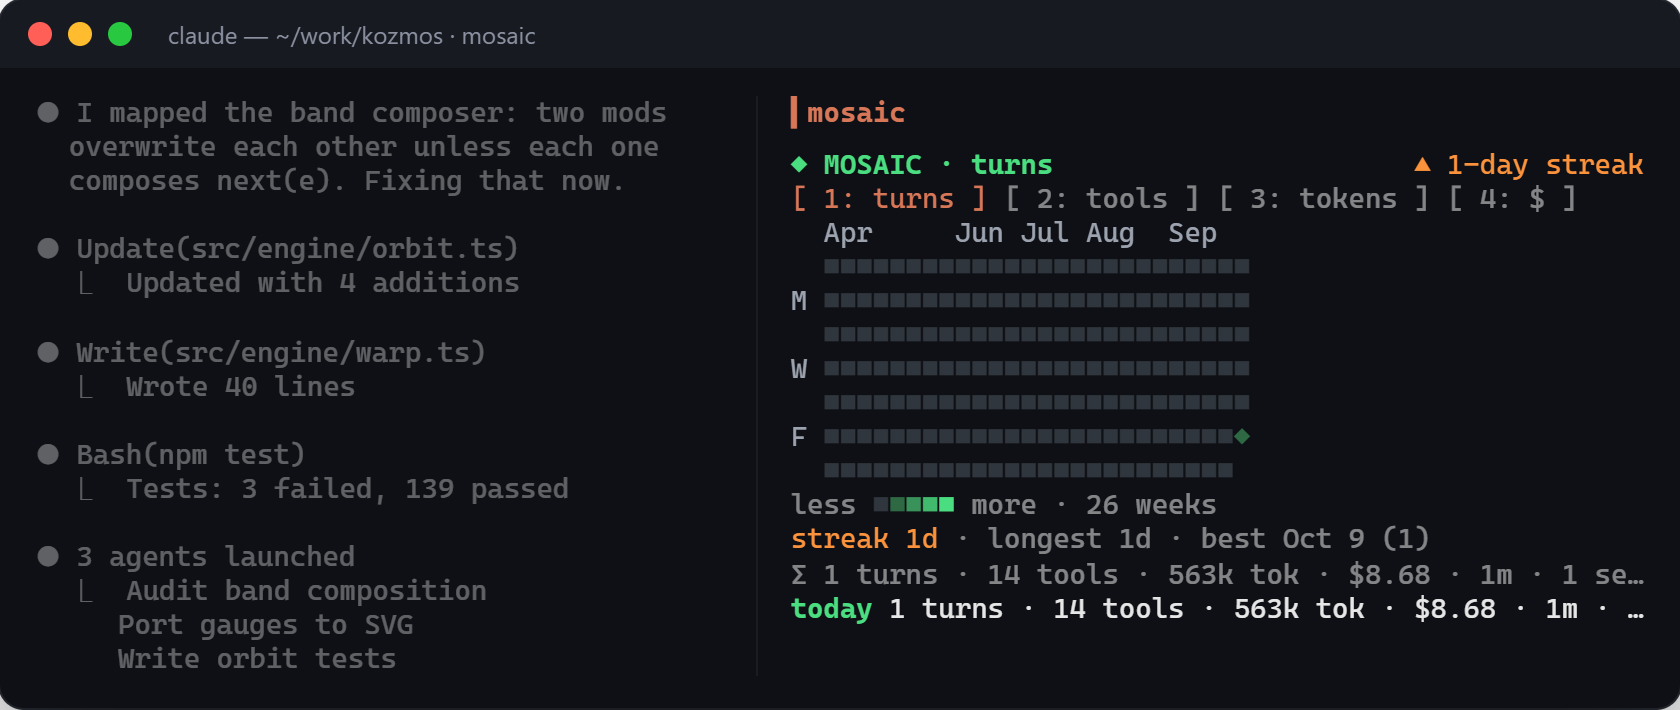Click the bullet beside Update(src/engine/orbit.ts)
Screen dimensions: 1680x710
(x=48, y=248)
